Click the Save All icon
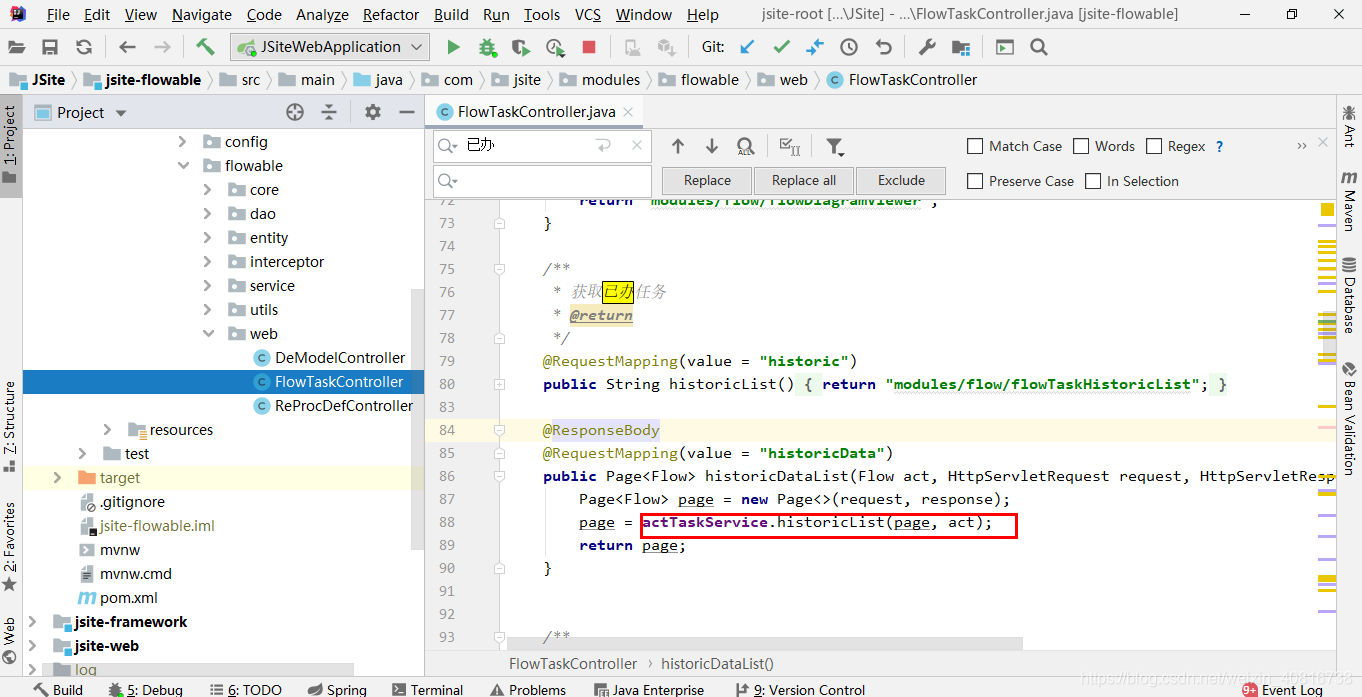Screen dimensions: 1362x697 pos(50,47)
